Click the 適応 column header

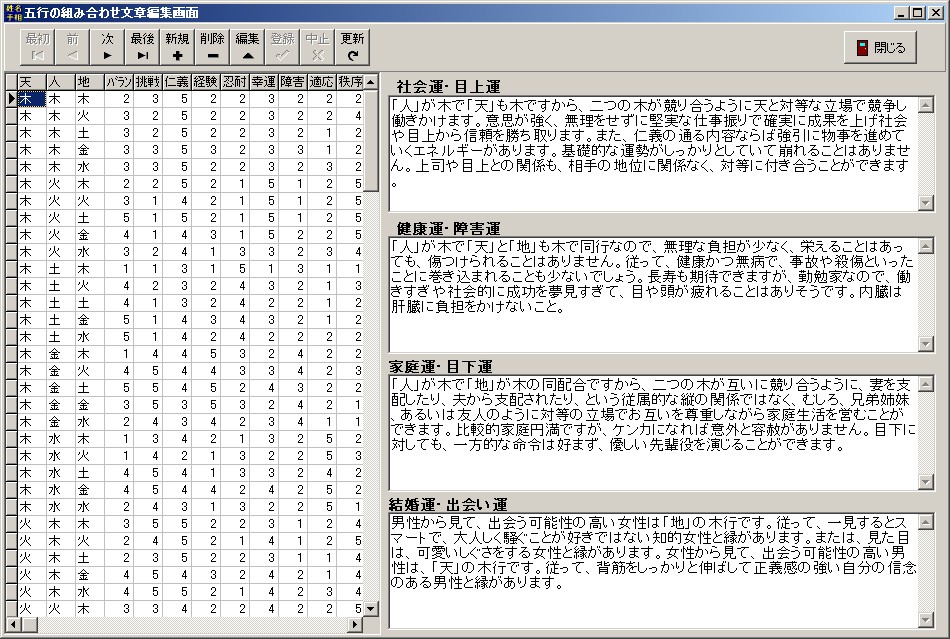coord(322,82)
